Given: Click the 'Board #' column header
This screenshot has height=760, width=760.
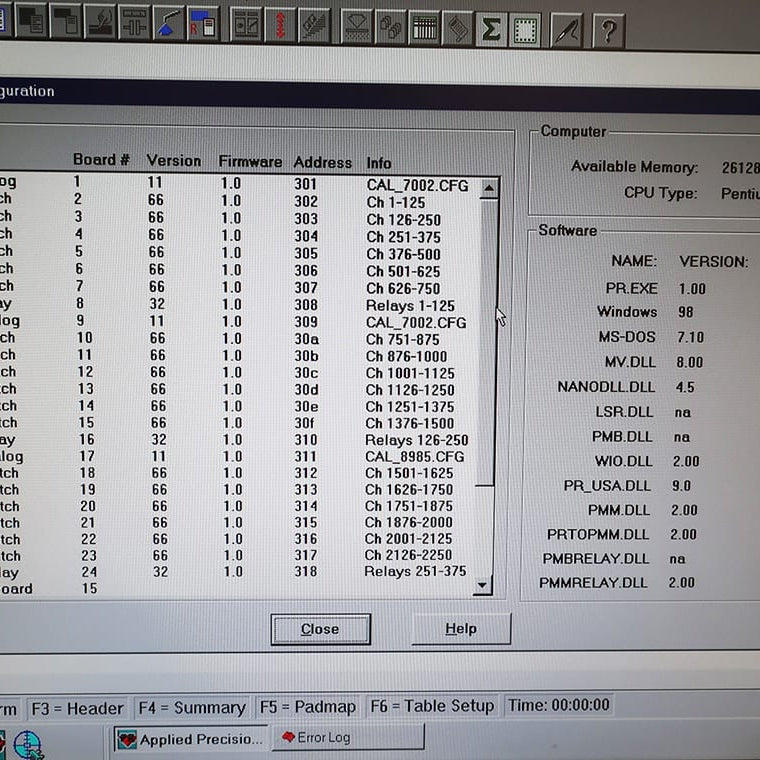Looking at the screenshot, I should [101, 159].
